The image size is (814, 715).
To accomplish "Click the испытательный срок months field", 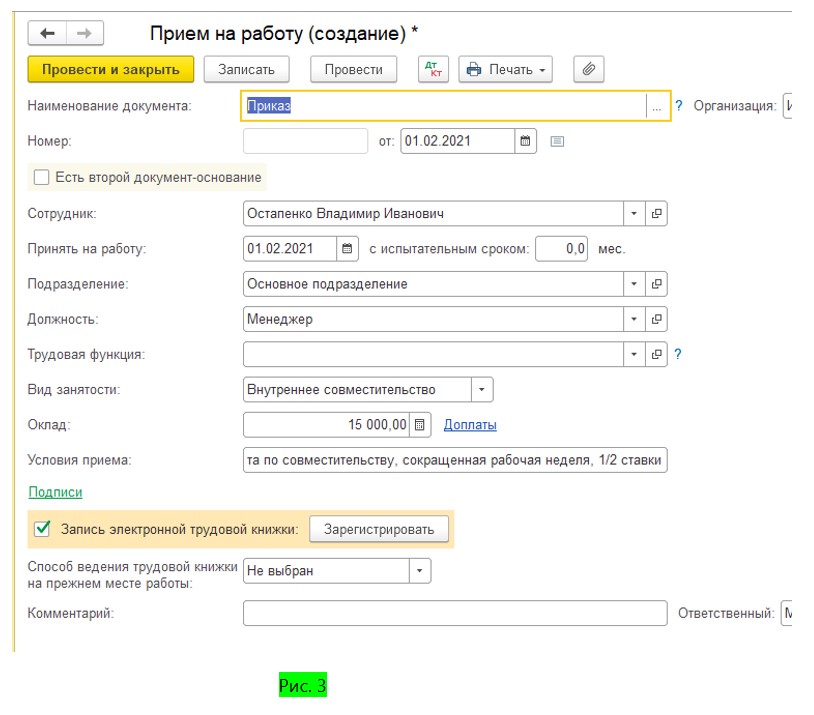I will coord(561,249).
